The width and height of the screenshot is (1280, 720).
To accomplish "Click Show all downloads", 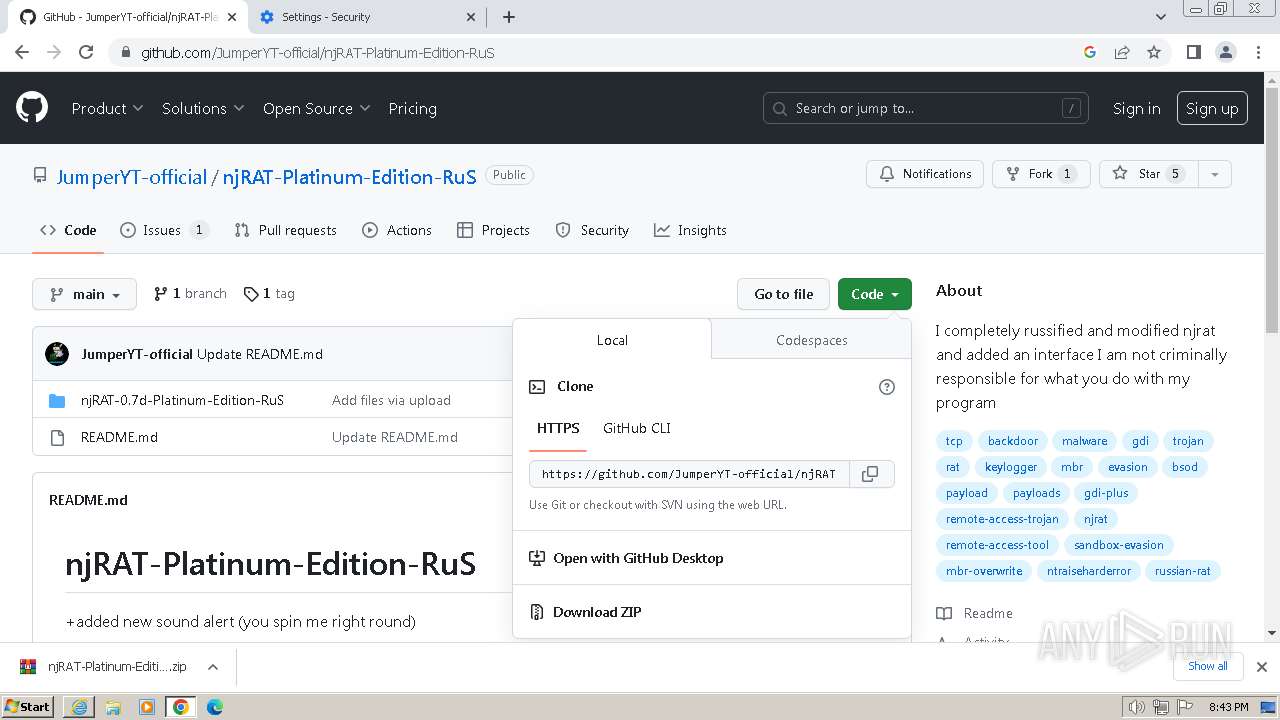I will [1208, 666].
